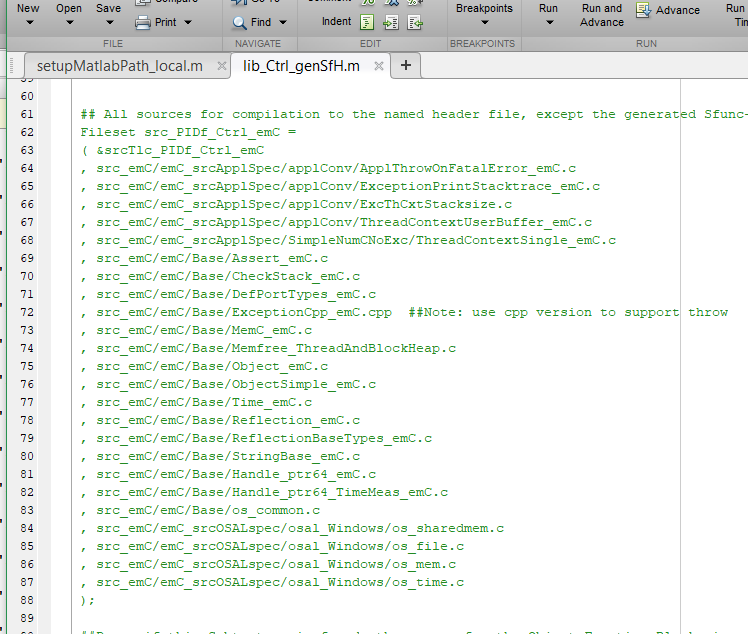This screenshot has height=634, width=748.
Task: Switch to setupMatlabPath_local.m tab
Action: [x=120, y=66]
